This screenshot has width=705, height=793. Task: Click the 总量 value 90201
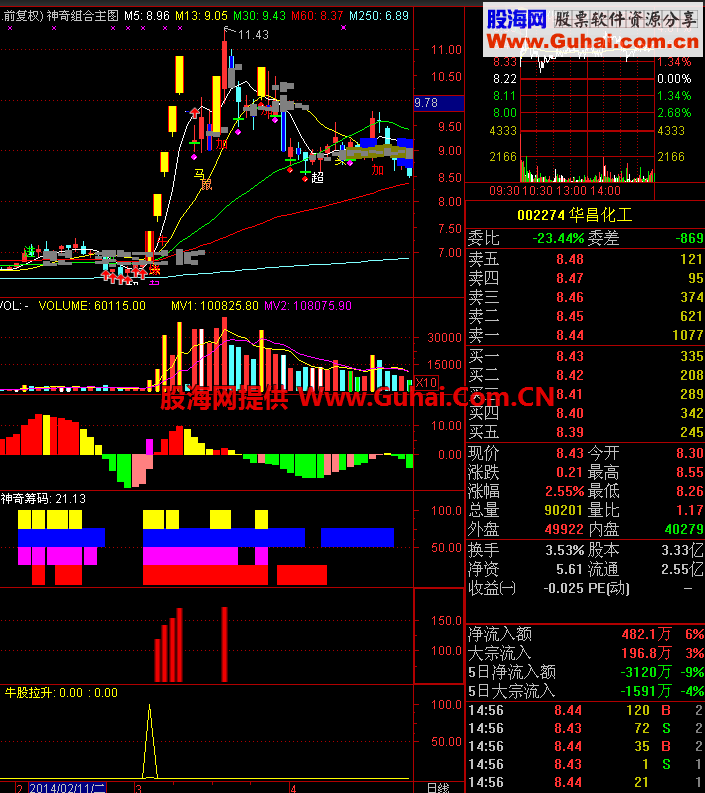[x=564, y=510]
